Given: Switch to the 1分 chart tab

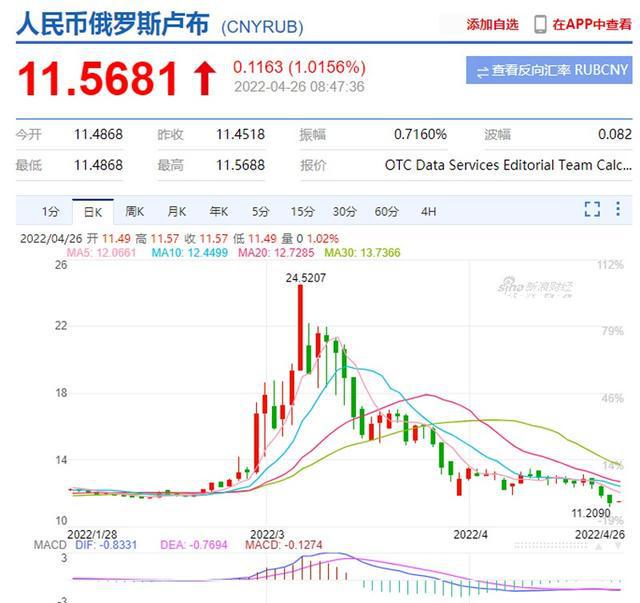Looking at the screenshot, I should pos(51,211).
